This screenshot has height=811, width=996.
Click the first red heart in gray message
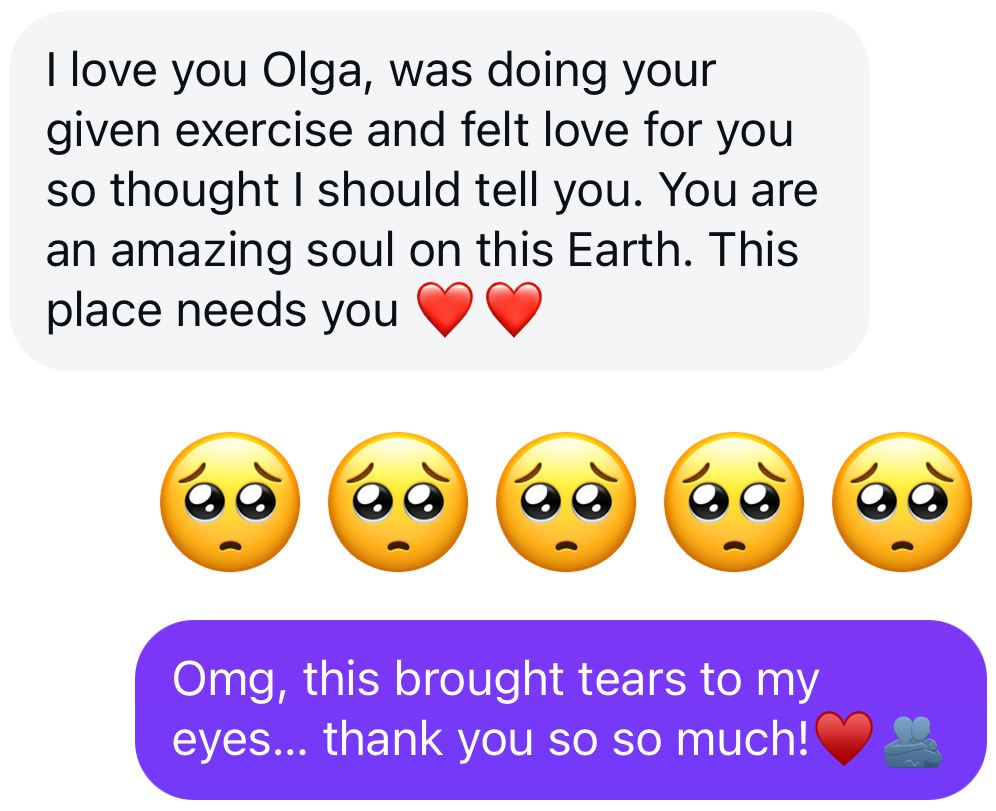click(445, 309)
